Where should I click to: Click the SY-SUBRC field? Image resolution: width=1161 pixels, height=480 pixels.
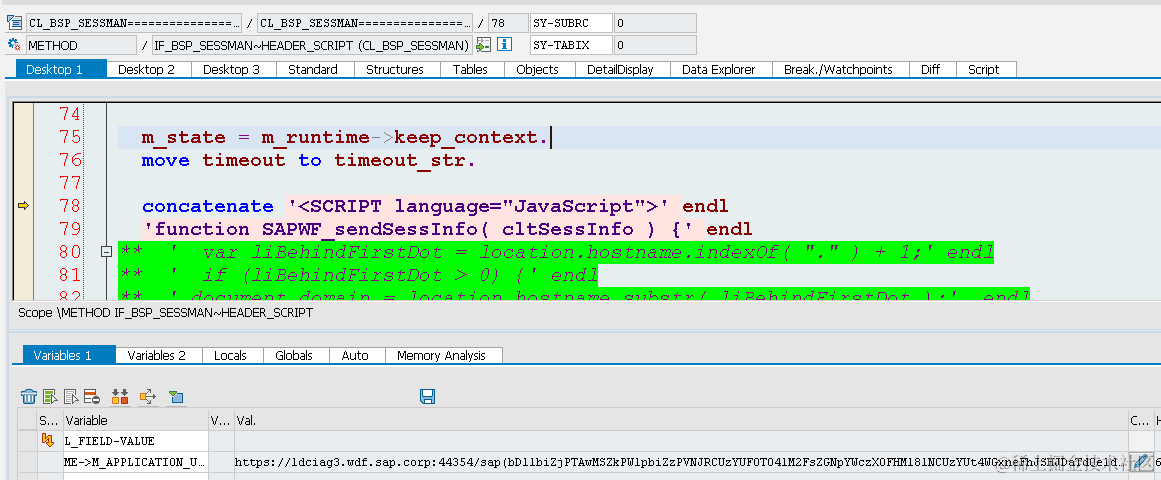pos(572,23)
